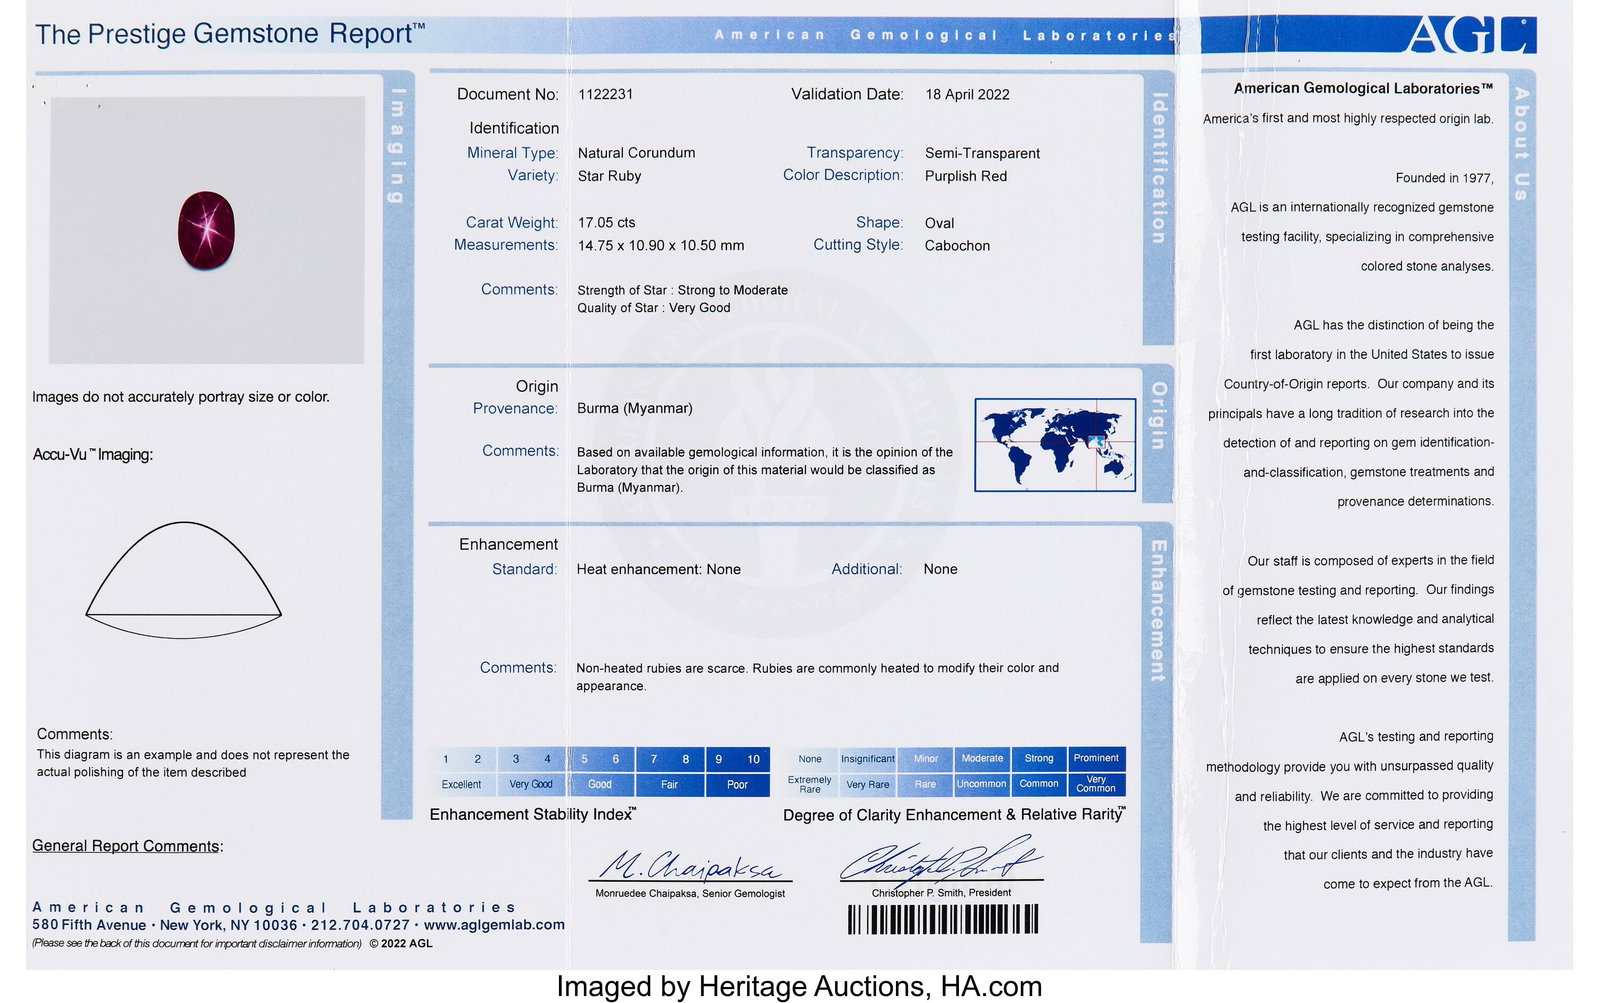Click the phone number 212.704.0727
1600x1003 pixels.
[360, 925]
